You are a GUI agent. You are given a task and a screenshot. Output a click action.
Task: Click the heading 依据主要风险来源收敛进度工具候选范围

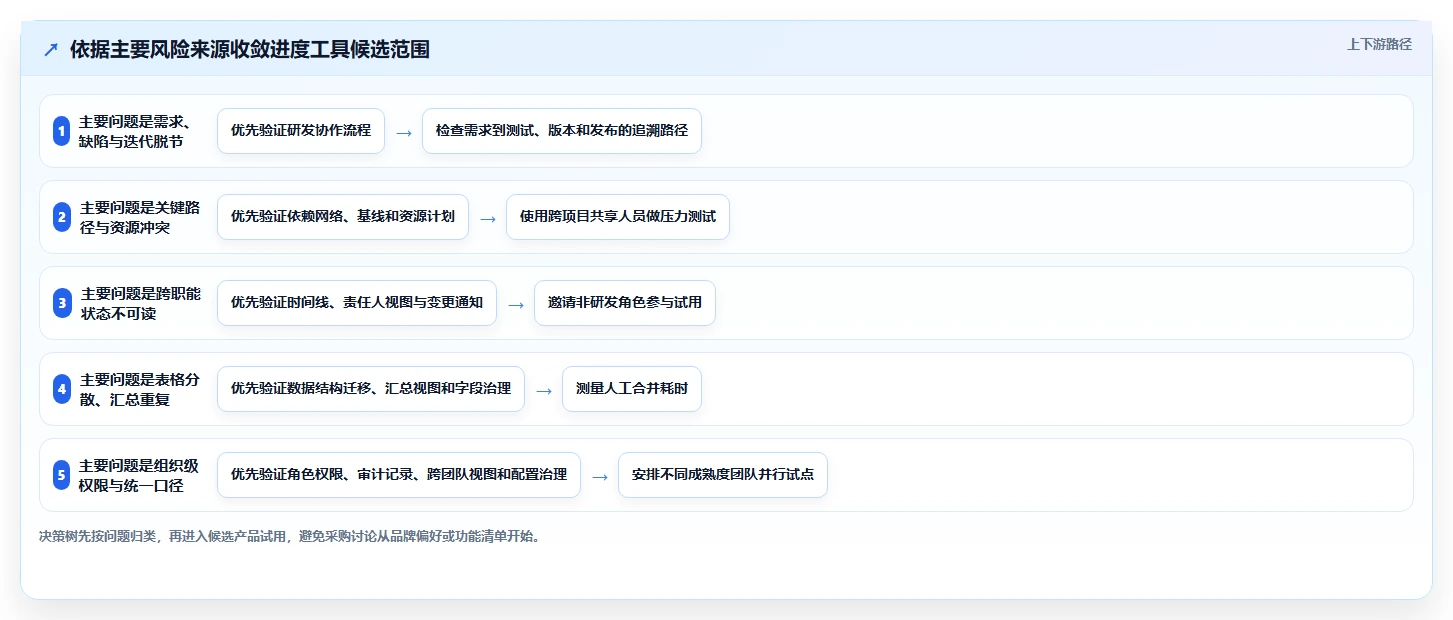250,50
